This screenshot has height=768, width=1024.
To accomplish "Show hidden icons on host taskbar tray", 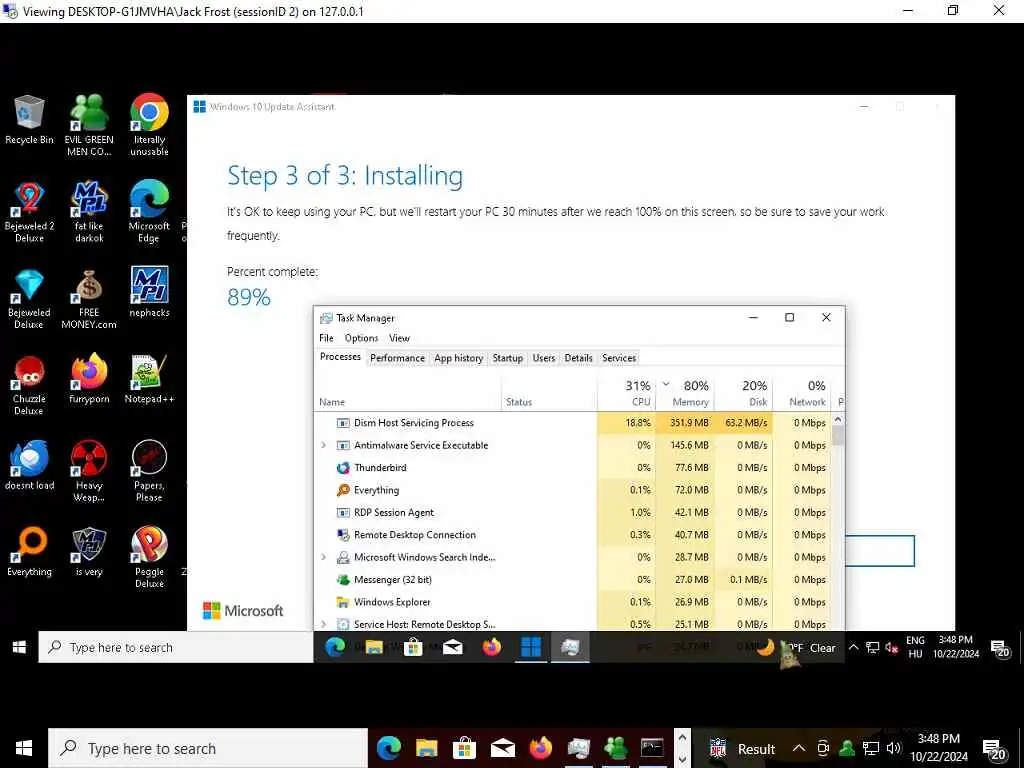I will click(x=798, y=748).
